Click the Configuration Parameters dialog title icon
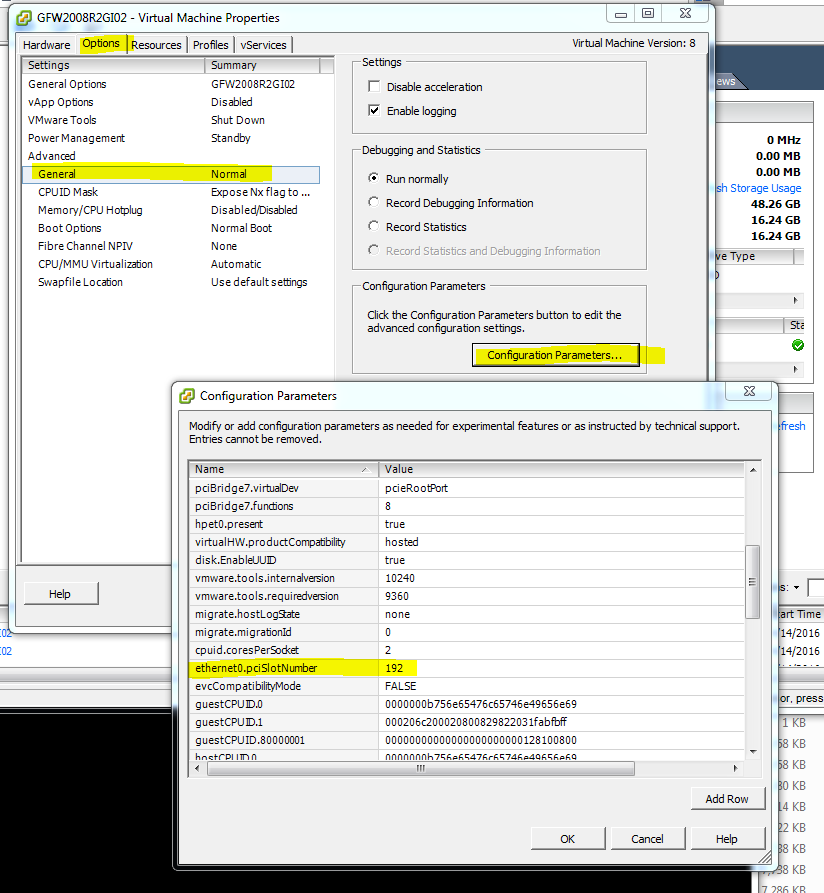Image resolution: width=824 pixels, height=893 pixels. pos(187,396)
